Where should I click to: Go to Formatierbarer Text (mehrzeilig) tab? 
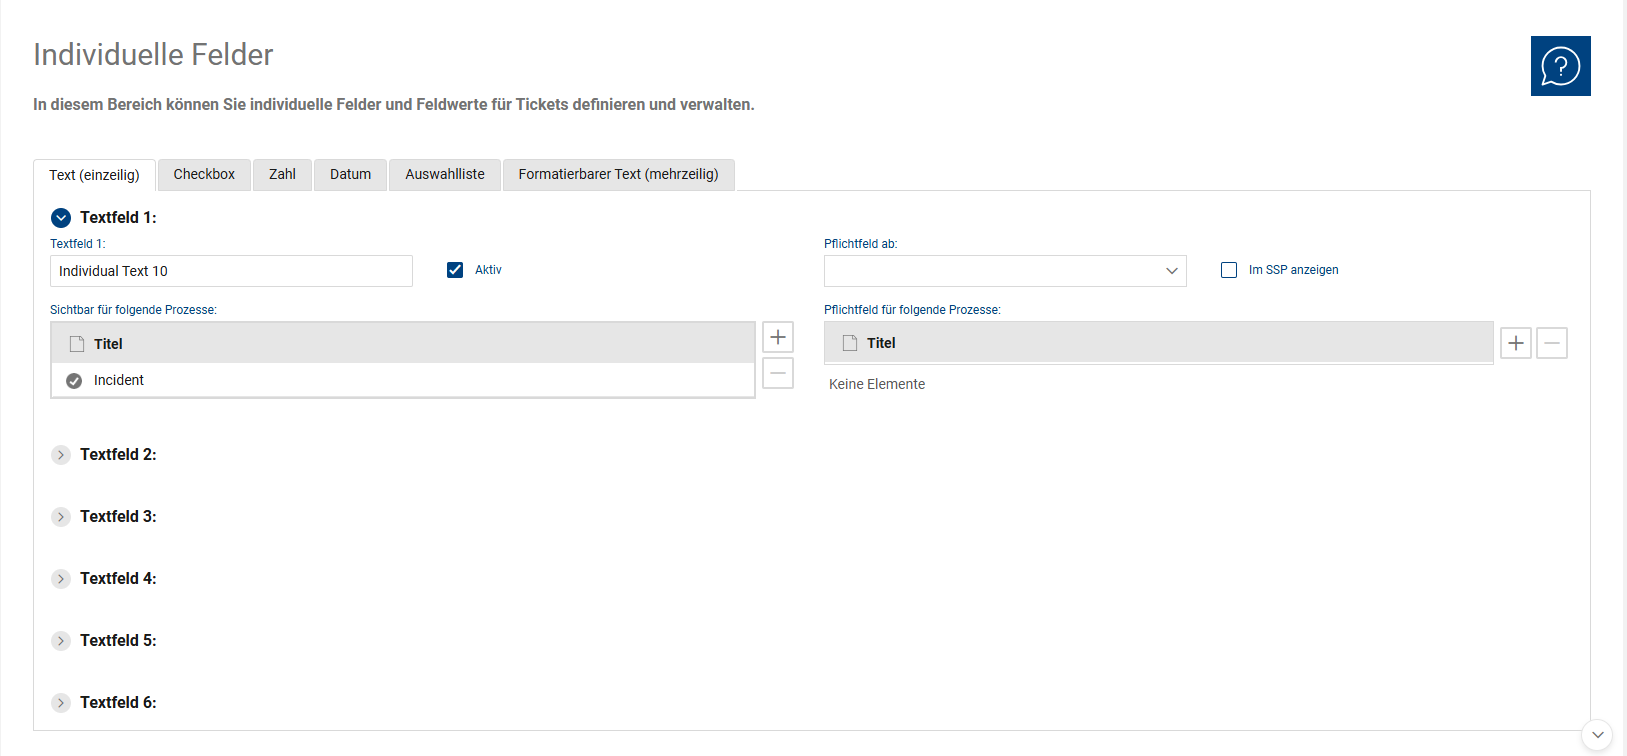pyautogui.click(x=618, y=174)
